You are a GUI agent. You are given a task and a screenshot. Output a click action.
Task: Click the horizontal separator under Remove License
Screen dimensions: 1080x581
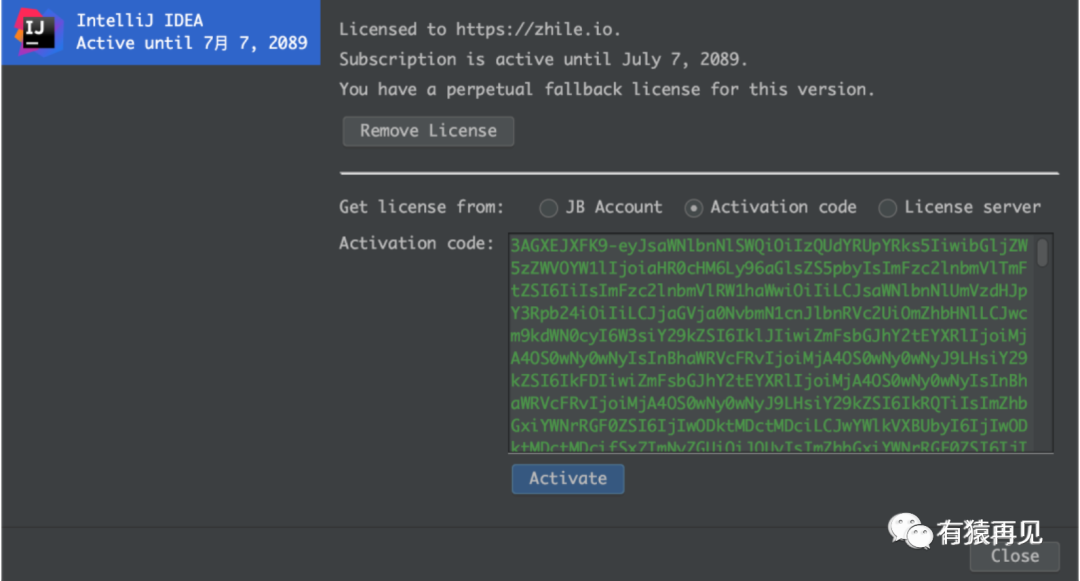(x=698, y=174)
